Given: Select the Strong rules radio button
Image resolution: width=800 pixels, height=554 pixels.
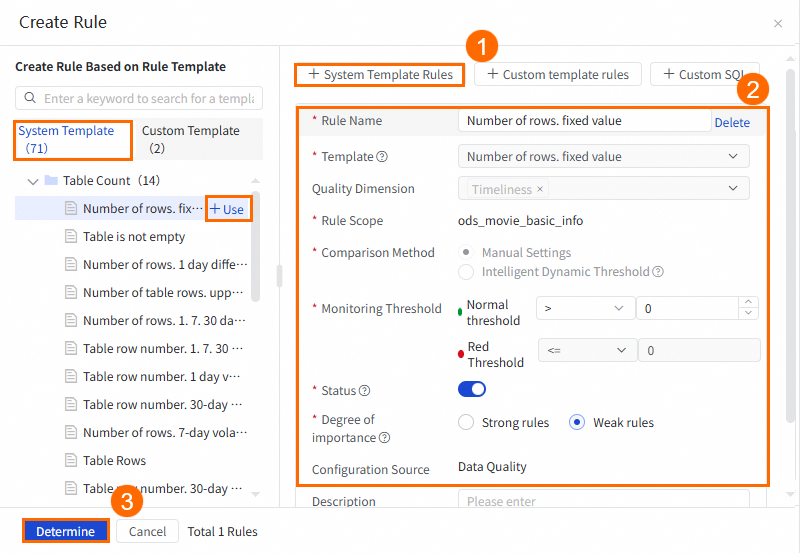Looking at the screenshot, I should (x=466, y=423).
